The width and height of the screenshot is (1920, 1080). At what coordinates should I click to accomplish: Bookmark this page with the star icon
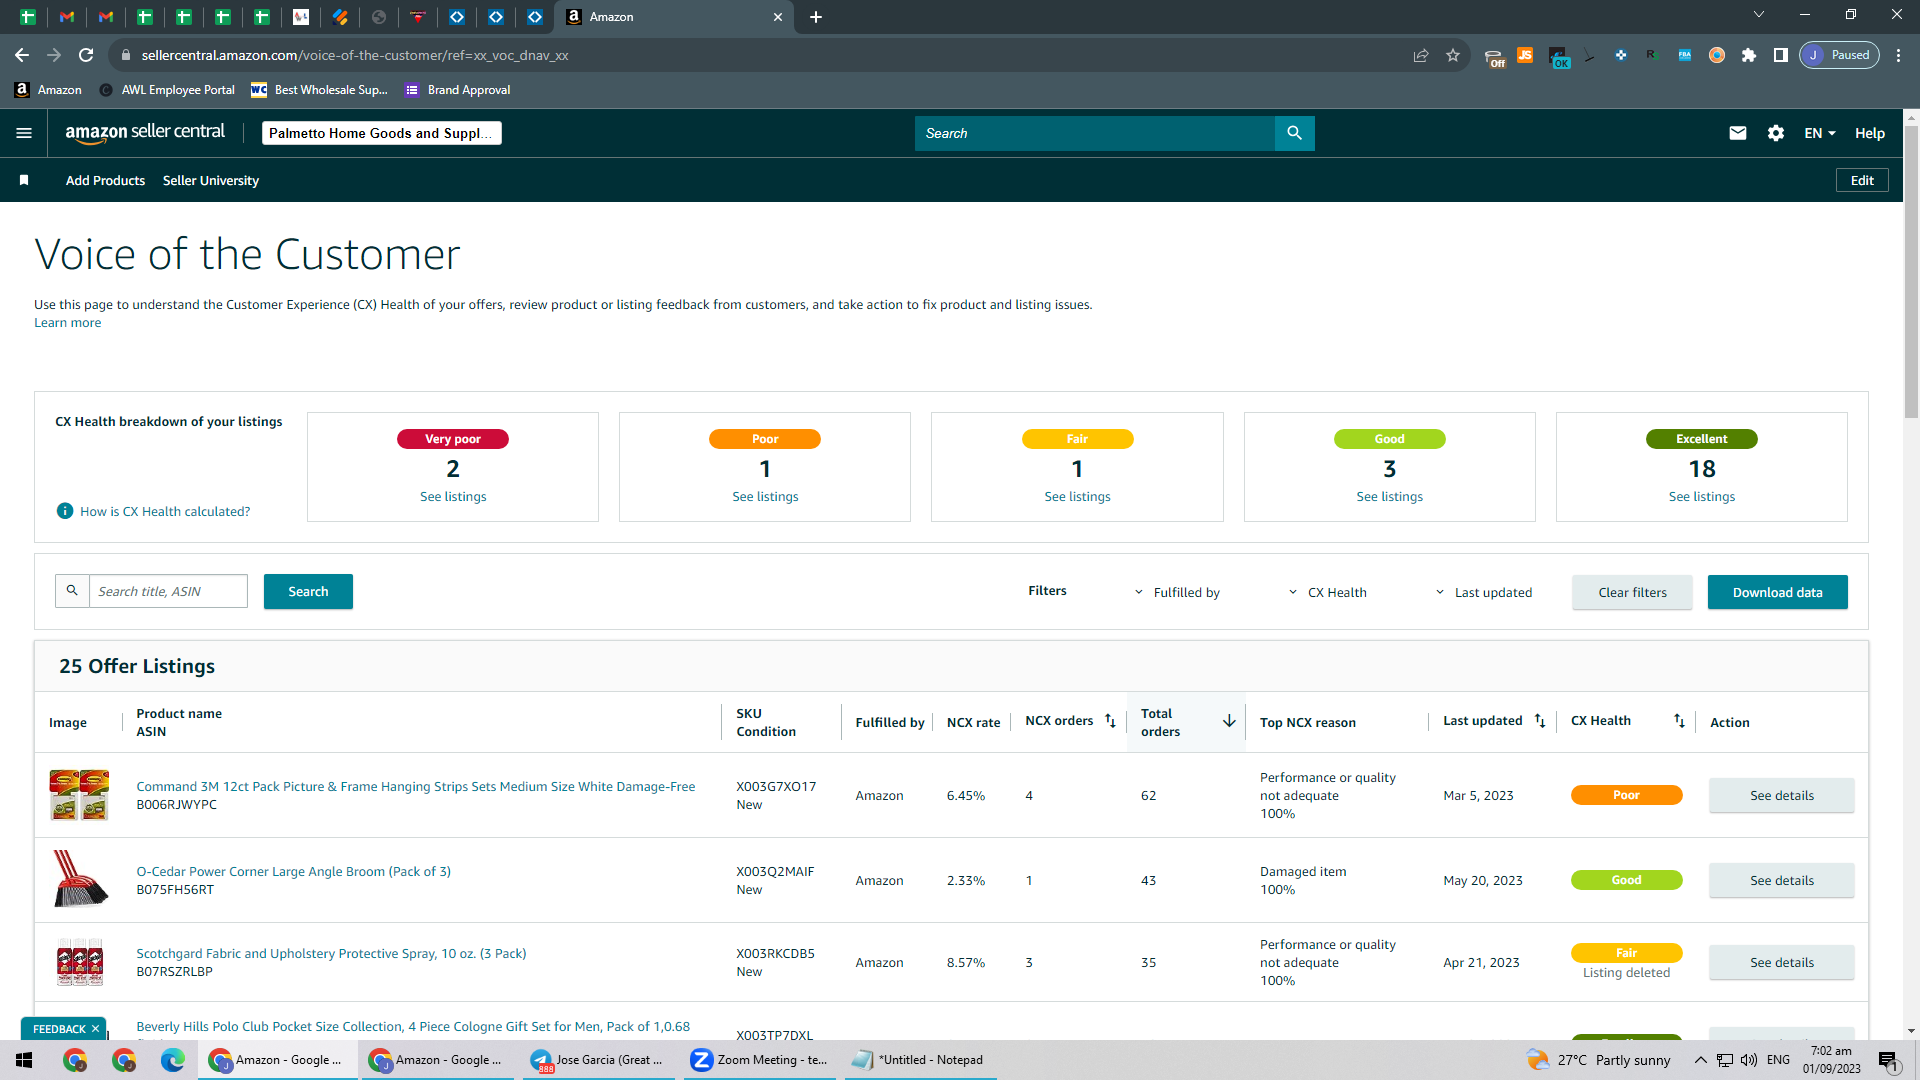click(1453, 55)
